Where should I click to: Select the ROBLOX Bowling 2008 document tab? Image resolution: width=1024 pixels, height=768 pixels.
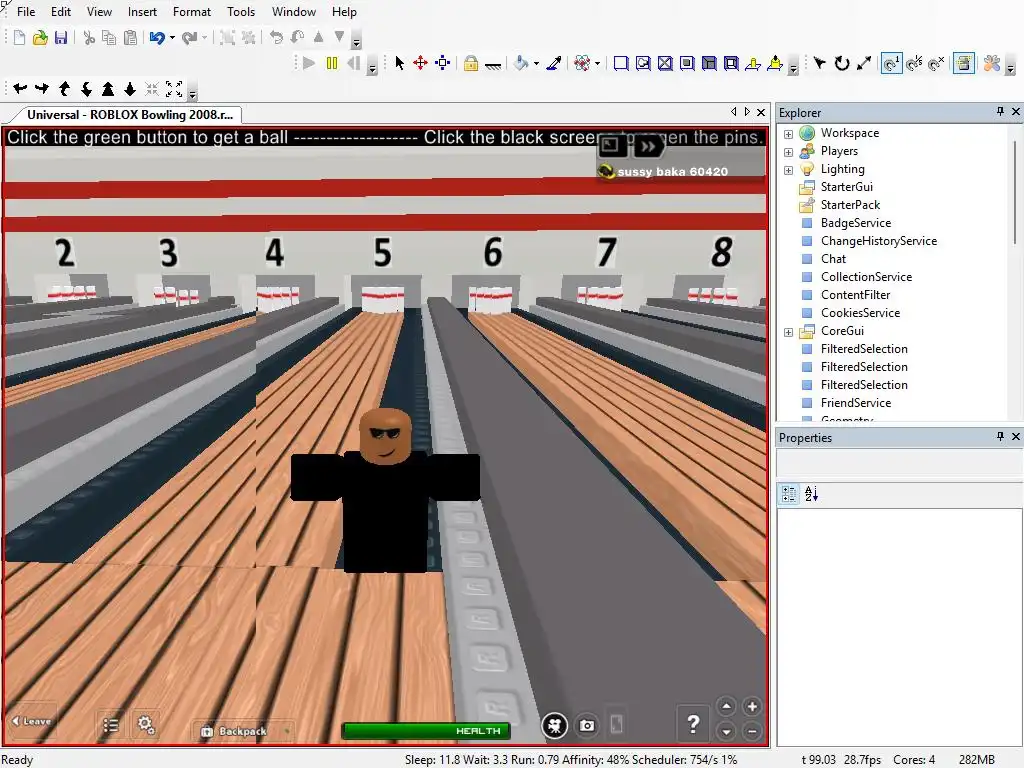point(129,114)
